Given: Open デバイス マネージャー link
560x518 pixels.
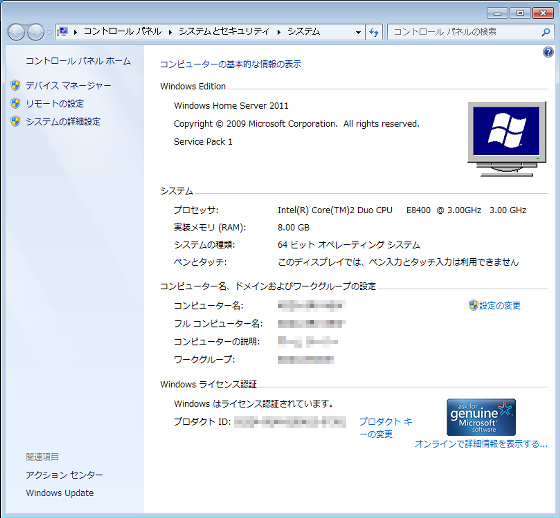Looking at the screenshot, I should pos(69,85).
